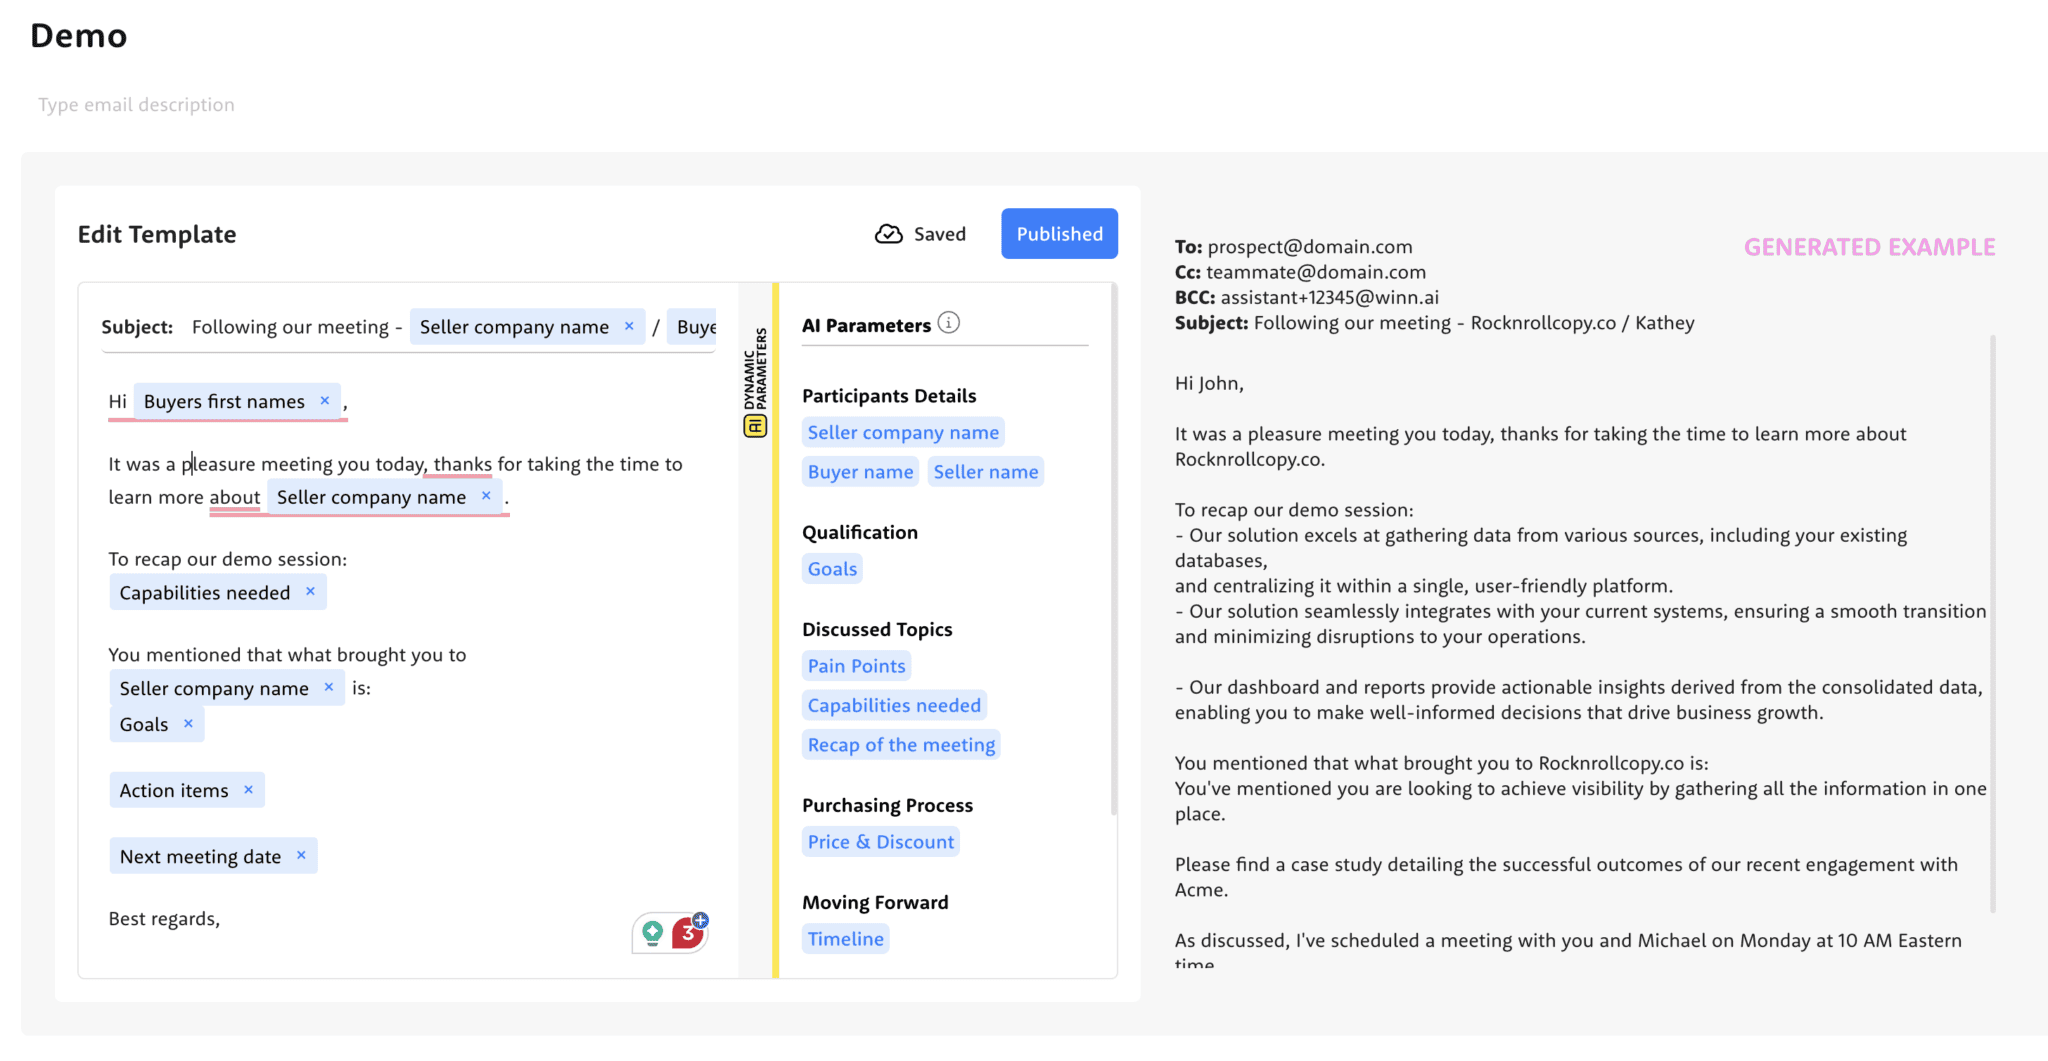Click the Buyers first names chip label
2048x1061 pixels.
pyautogui.click(x=224, y=402)
